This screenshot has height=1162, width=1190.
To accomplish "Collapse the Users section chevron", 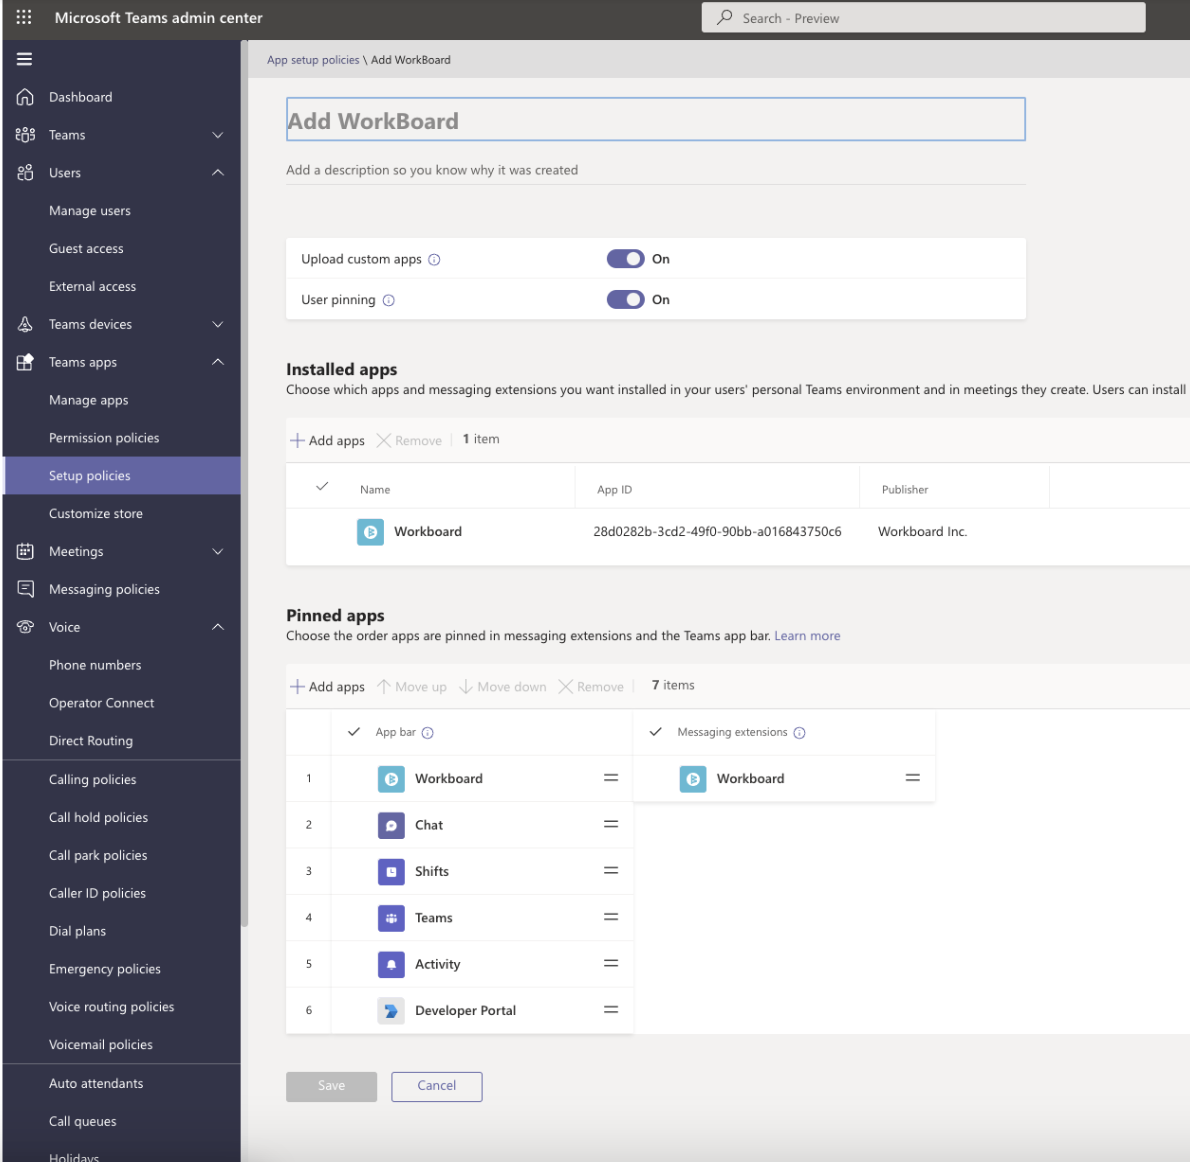I will [218, 173].
